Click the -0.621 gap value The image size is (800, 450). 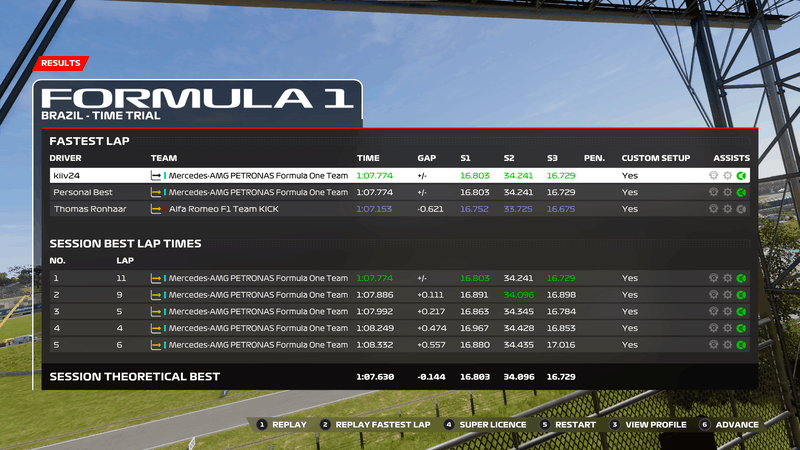(x=430, y=209)
